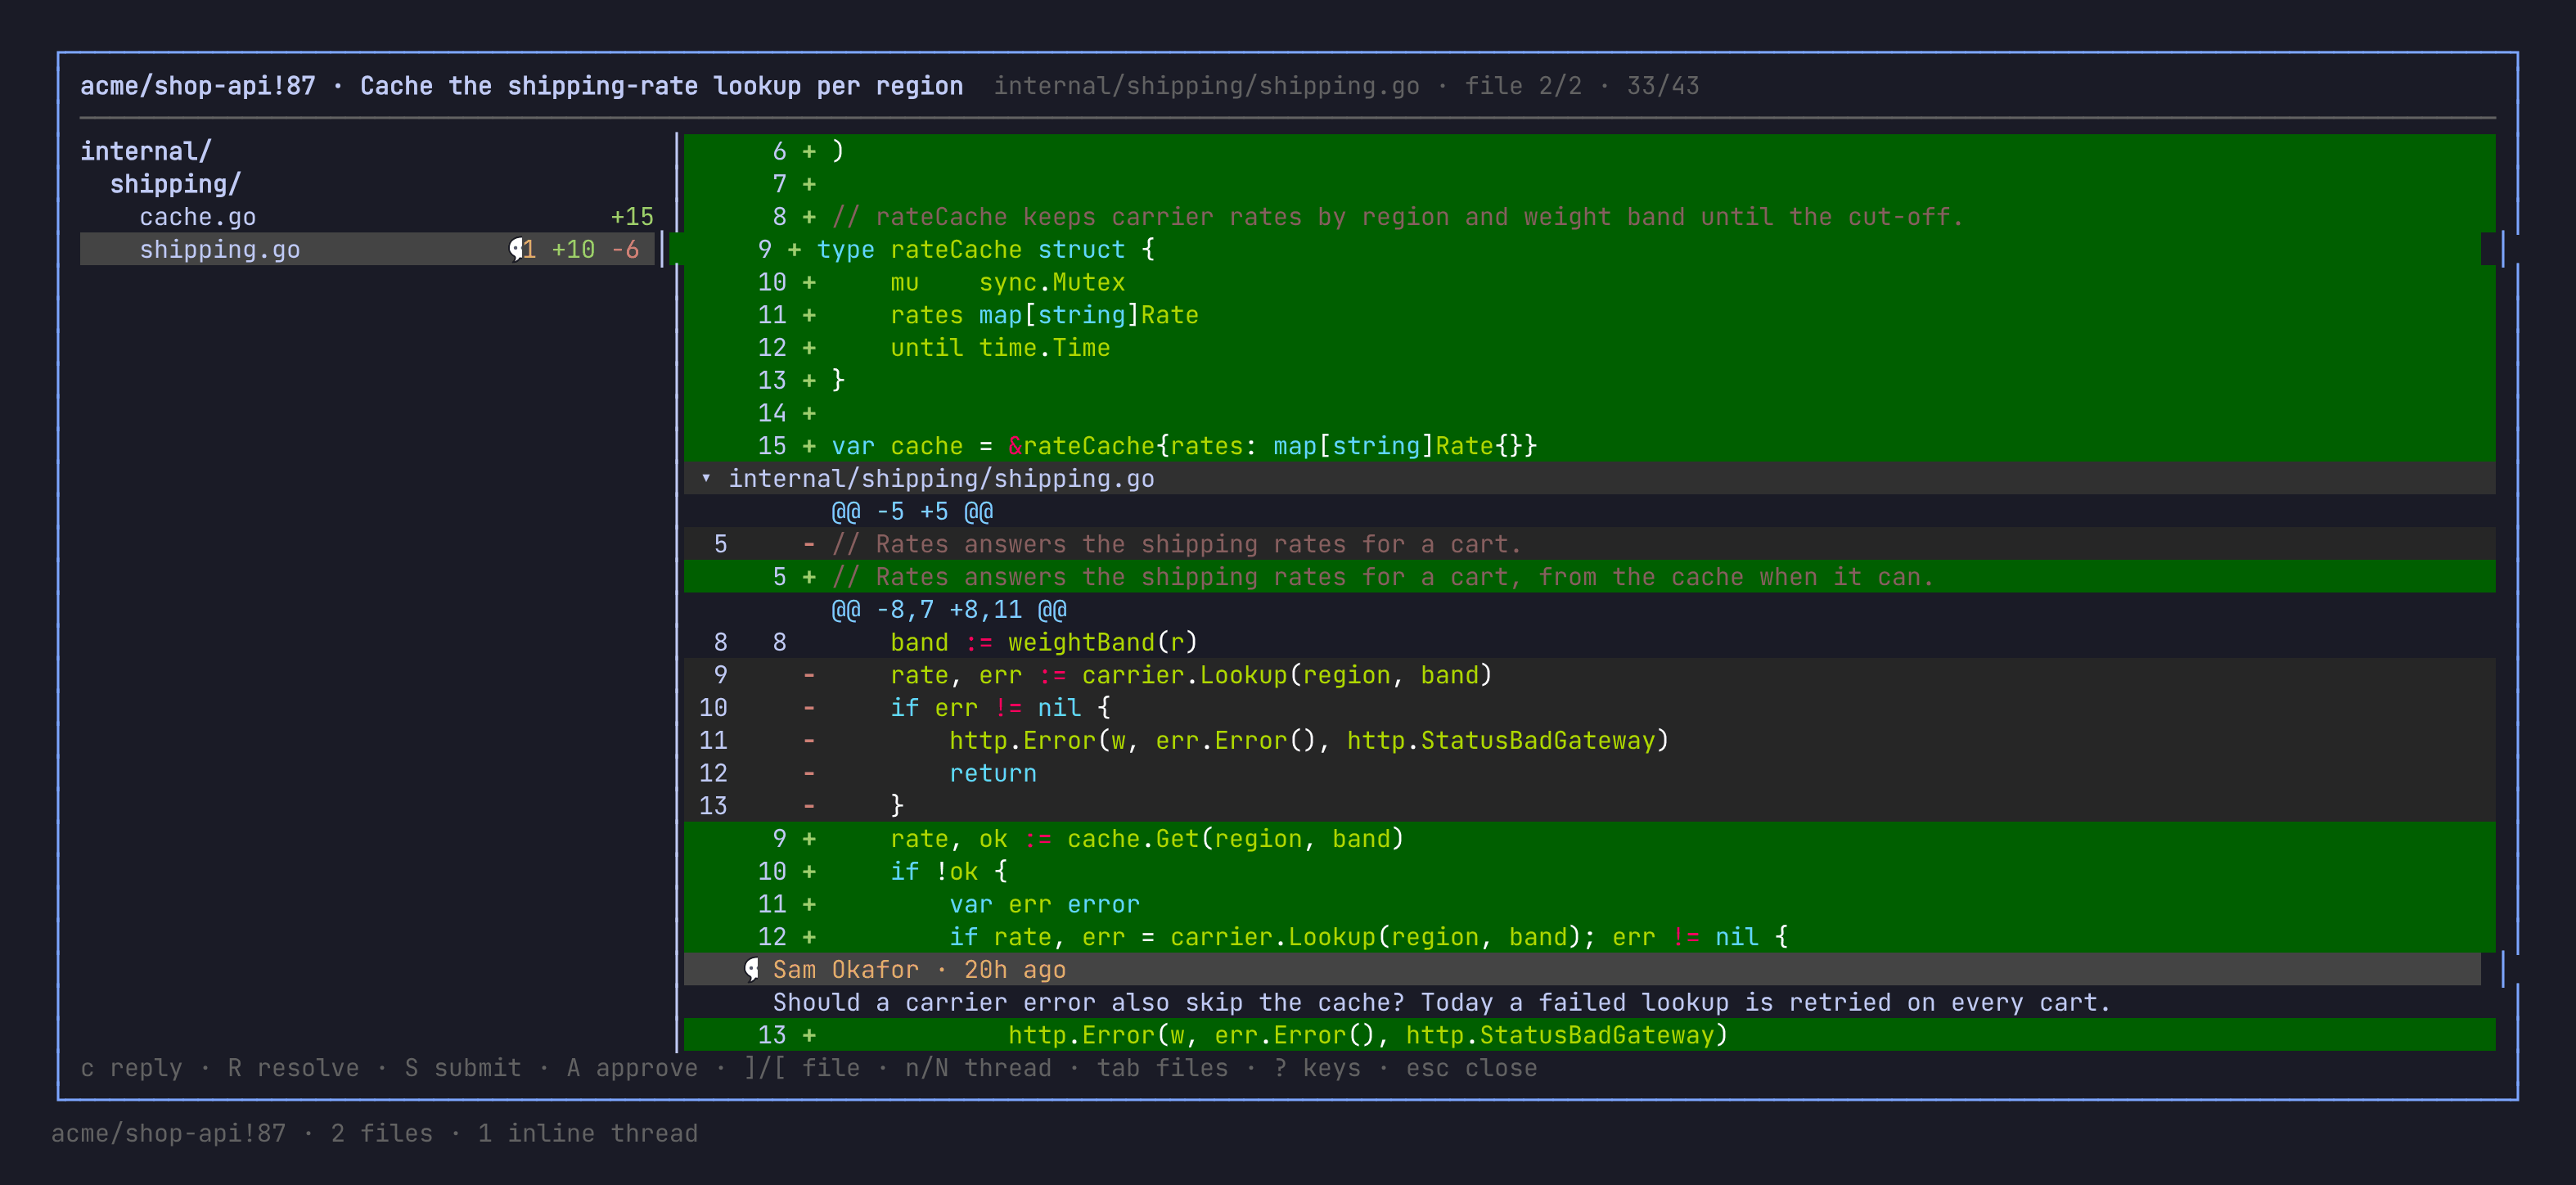Click the 'S submit' hint
The width and height of the screenshot is (2576, 1185).
pos(463,1068)
